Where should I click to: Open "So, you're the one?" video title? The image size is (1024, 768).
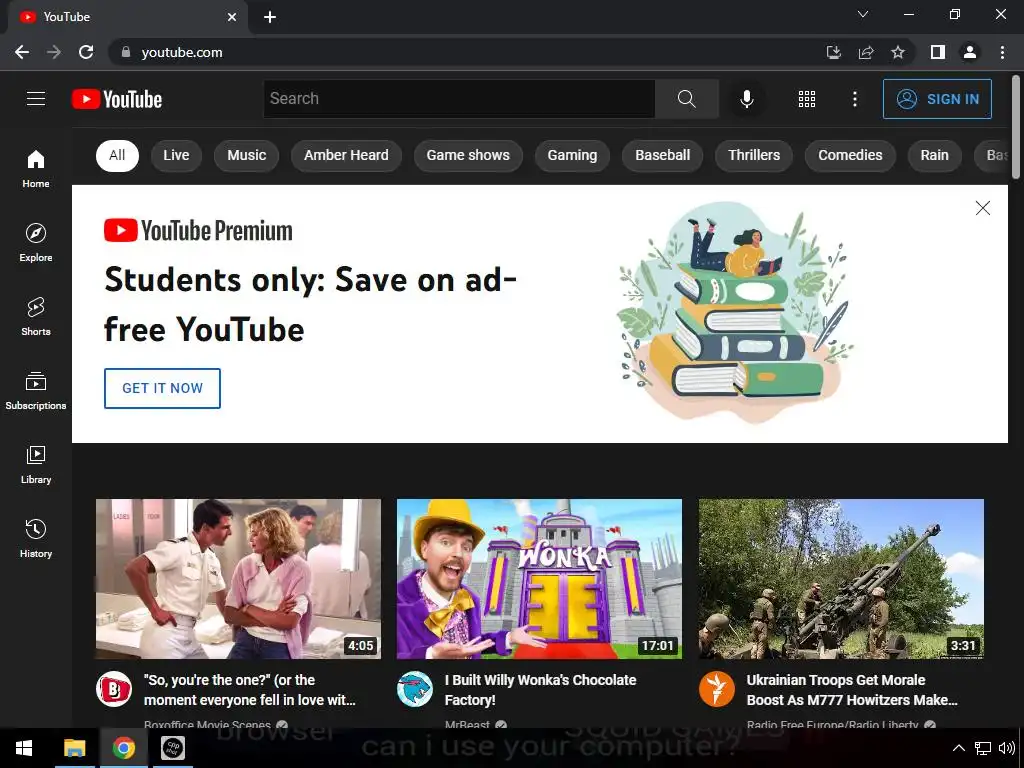(x=249, y=690)
